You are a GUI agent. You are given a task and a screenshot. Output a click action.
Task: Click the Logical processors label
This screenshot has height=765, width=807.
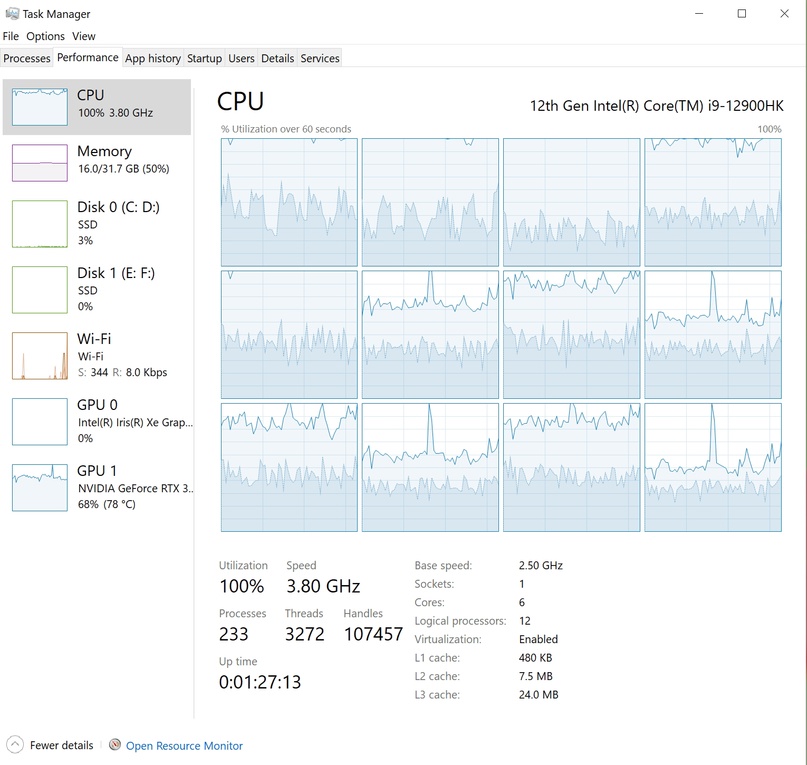click(460, 621)
